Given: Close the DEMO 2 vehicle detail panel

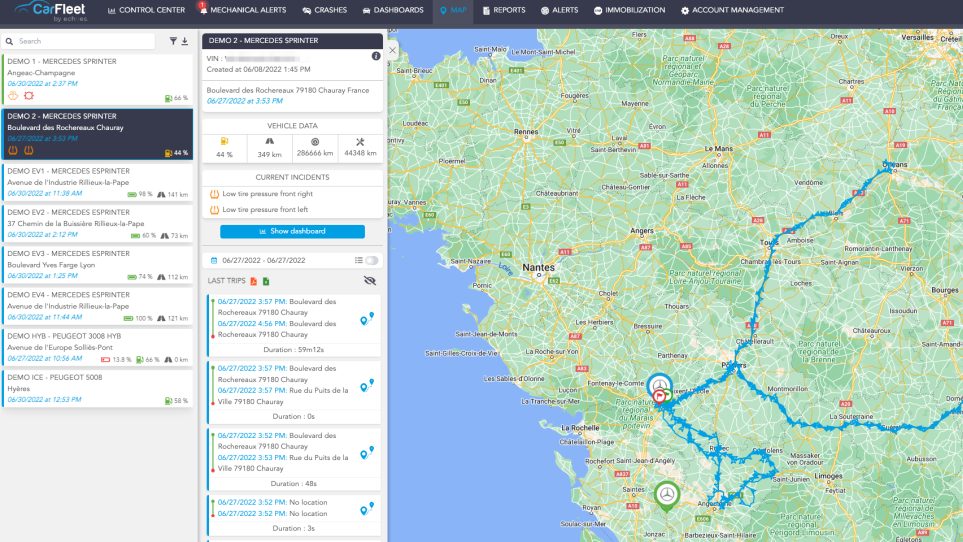Looking at the screenshot, I should pos(392,50).
